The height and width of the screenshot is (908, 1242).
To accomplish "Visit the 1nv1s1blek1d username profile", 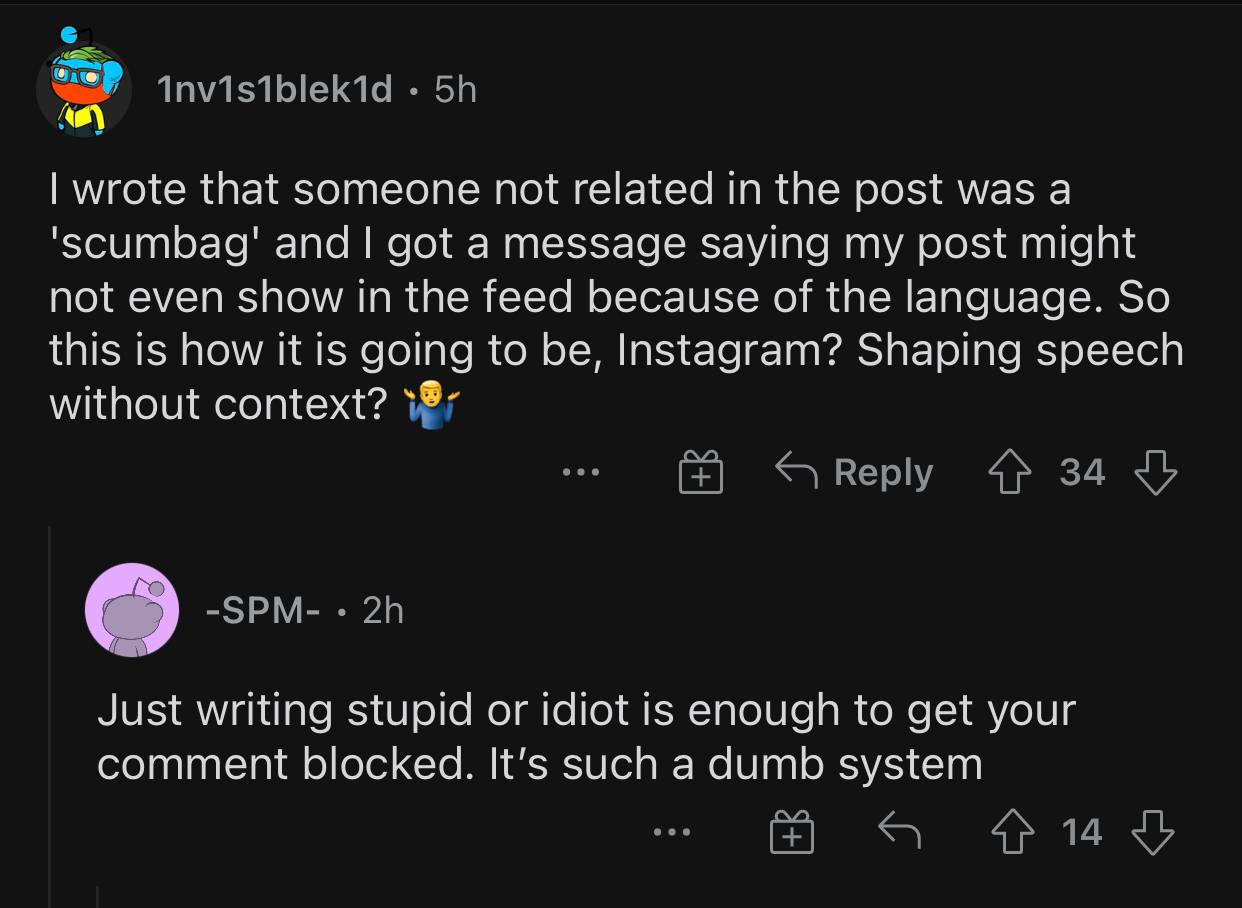I will tap(275, 90).
